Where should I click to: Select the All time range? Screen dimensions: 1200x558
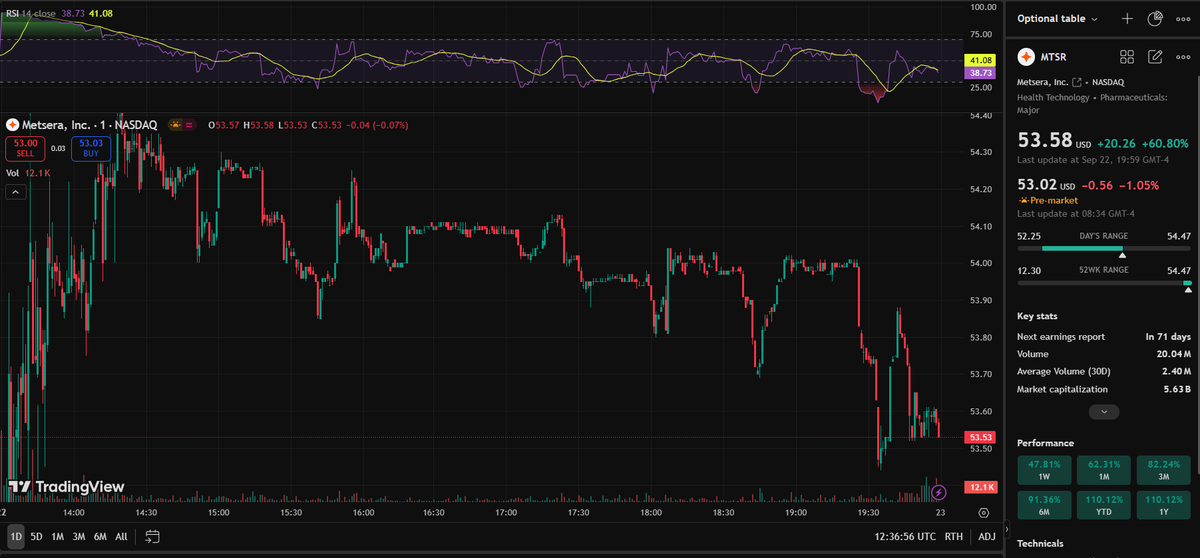click(x=121, y=536)
